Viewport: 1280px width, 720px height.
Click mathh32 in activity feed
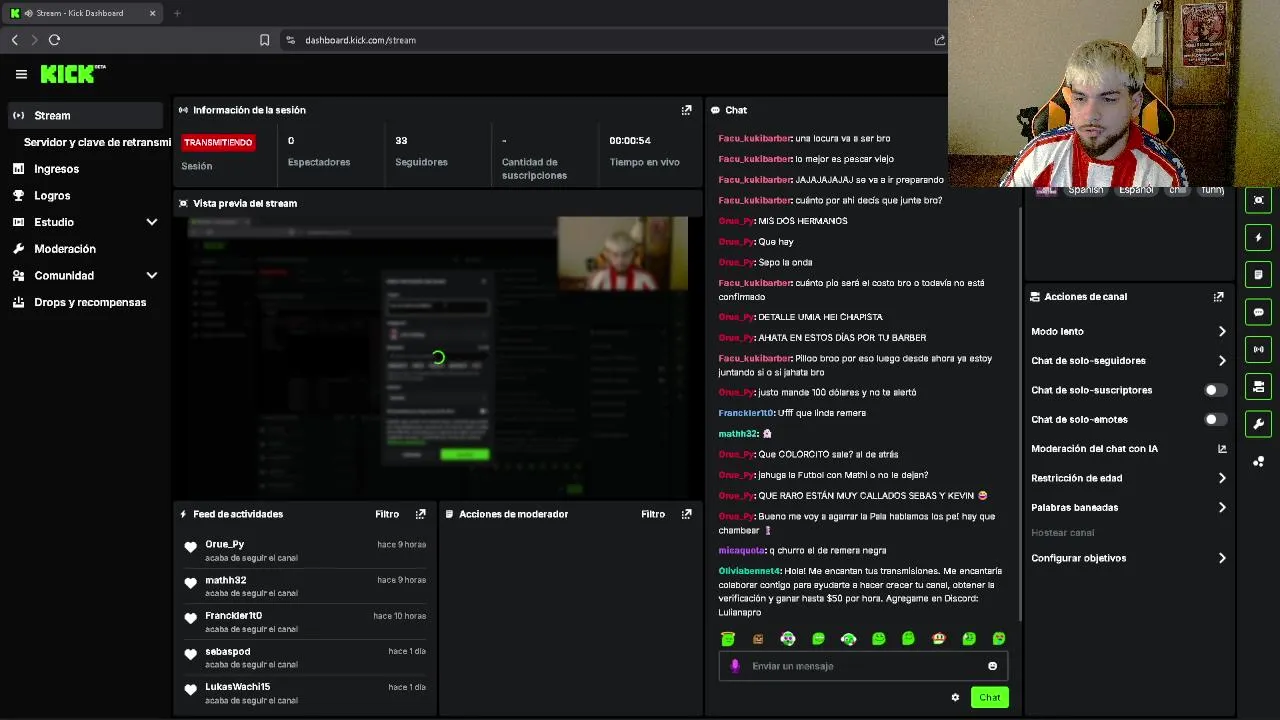point(226,580)
